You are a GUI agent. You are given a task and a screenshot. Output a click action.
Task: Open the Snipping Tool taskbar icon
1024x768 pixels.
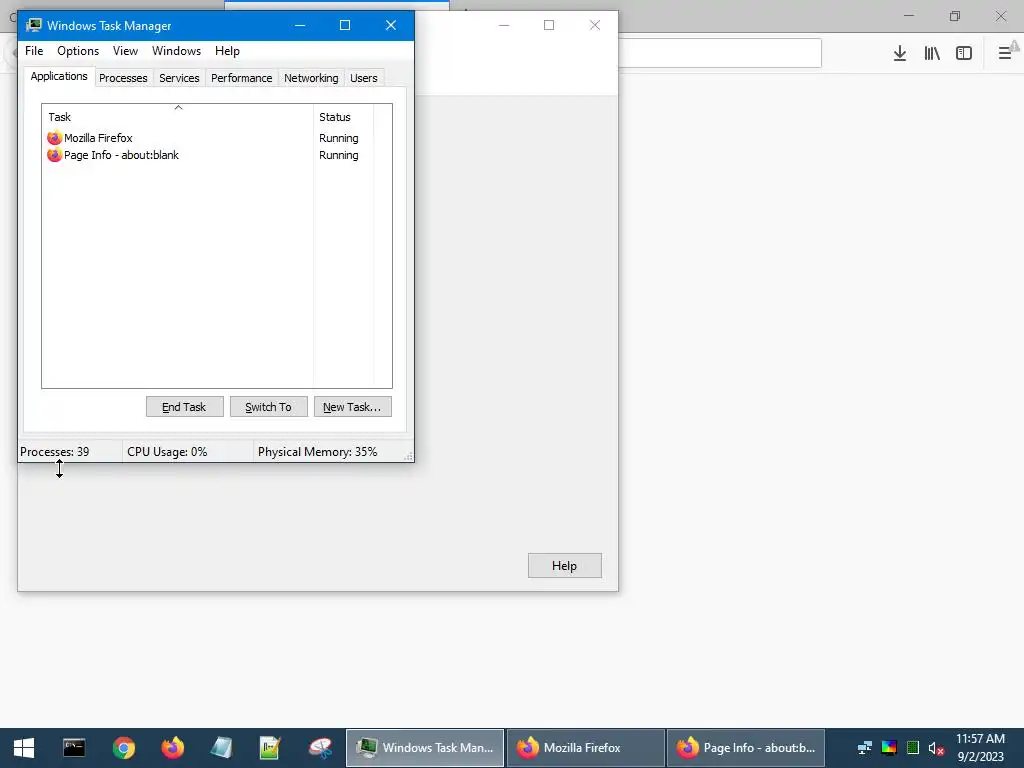(x=321, y=748)
